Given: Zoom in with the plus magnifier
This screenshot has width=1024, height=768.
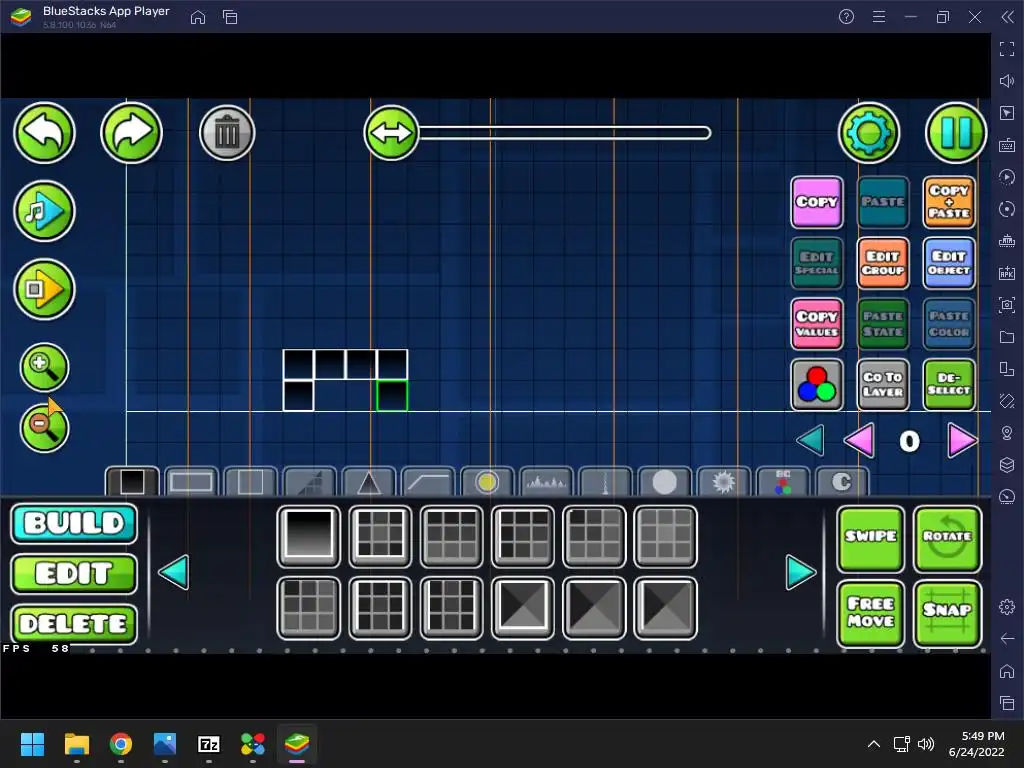Looking at the screenshot, I should 44,367.
